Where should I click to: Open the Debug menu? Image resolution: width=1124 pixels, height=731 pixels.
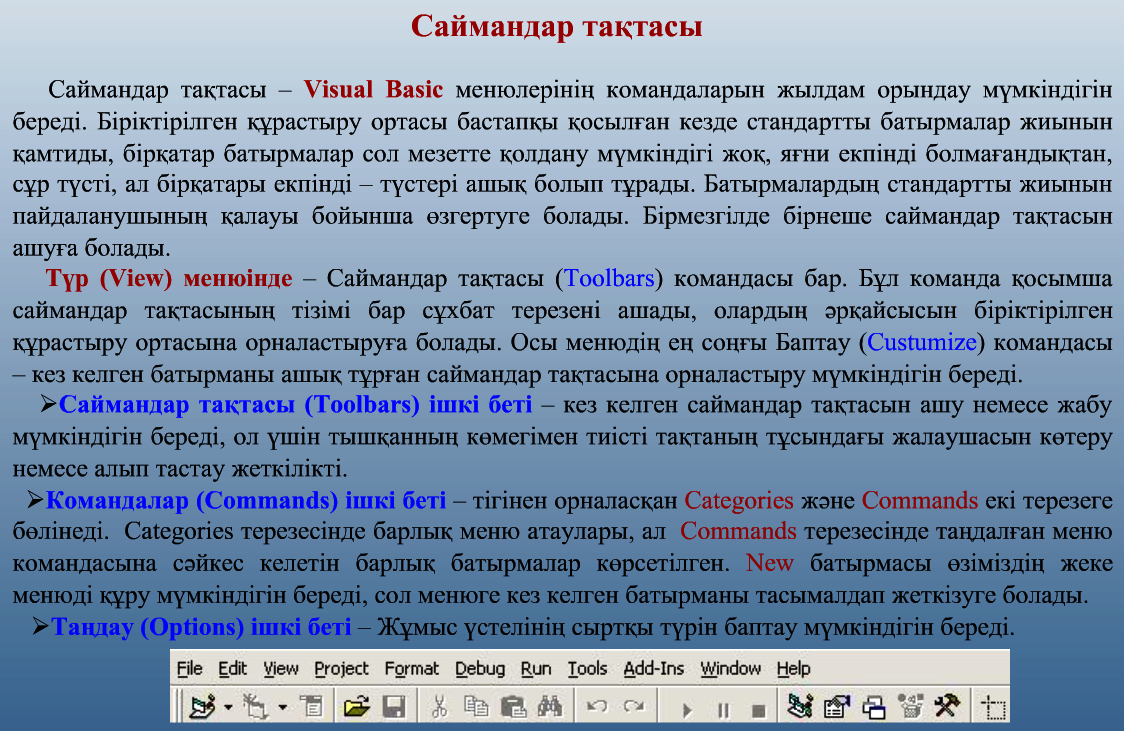point(480,669)
